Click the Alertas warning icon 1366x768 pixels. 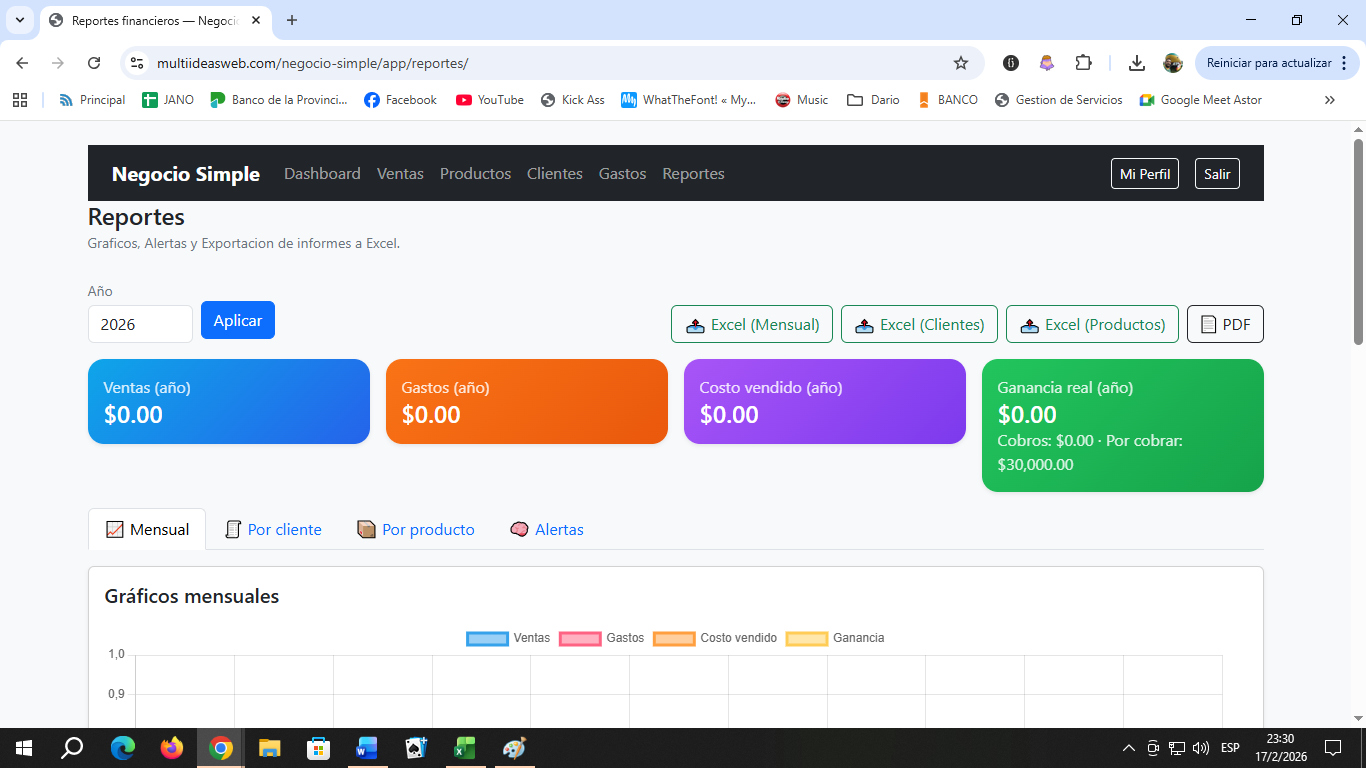(x=519, y=529)
